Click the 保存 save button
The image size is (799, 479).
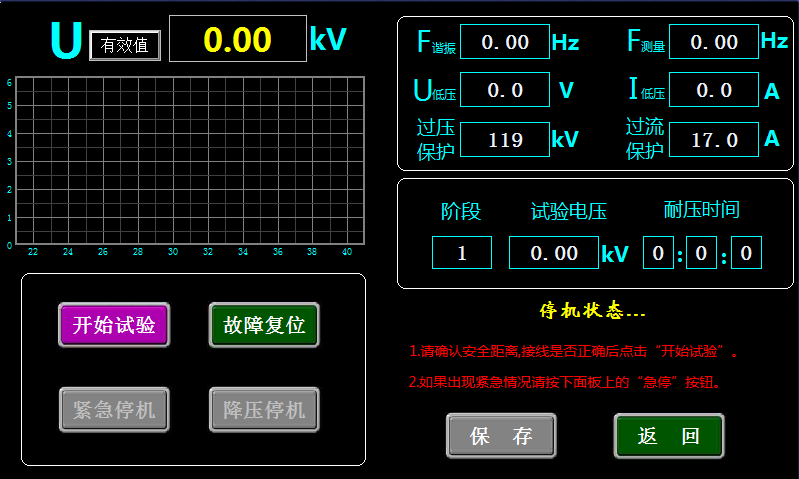501,436
